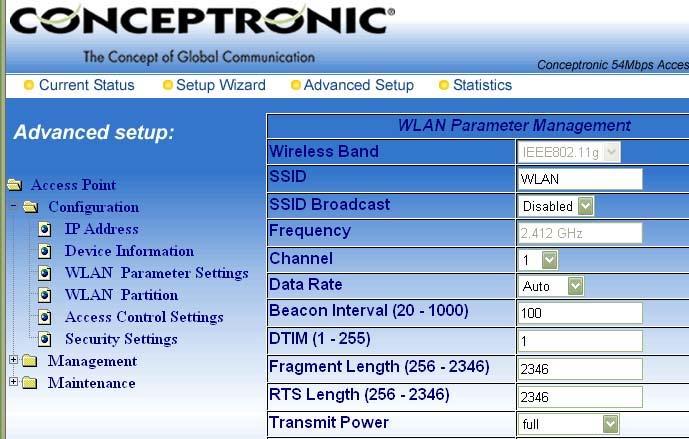Screen dimensions: 689x439
Task: Click the Beacon Interval input field
Action: pyautogui.click(x=580, y=313)
